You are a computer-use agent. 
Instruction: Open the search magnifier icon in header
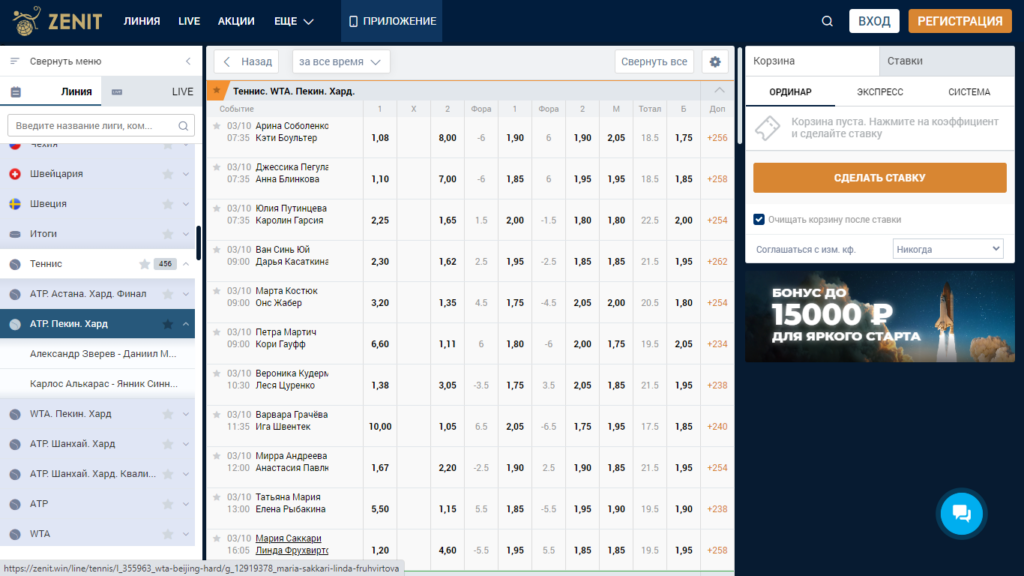(827, 22)
